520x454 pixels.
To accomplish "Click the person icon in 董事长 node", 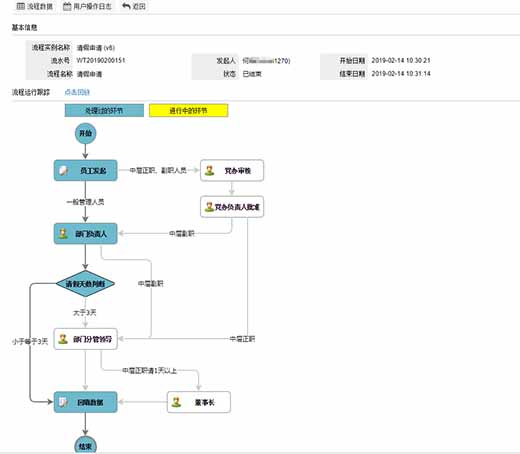I will (176, 402).
